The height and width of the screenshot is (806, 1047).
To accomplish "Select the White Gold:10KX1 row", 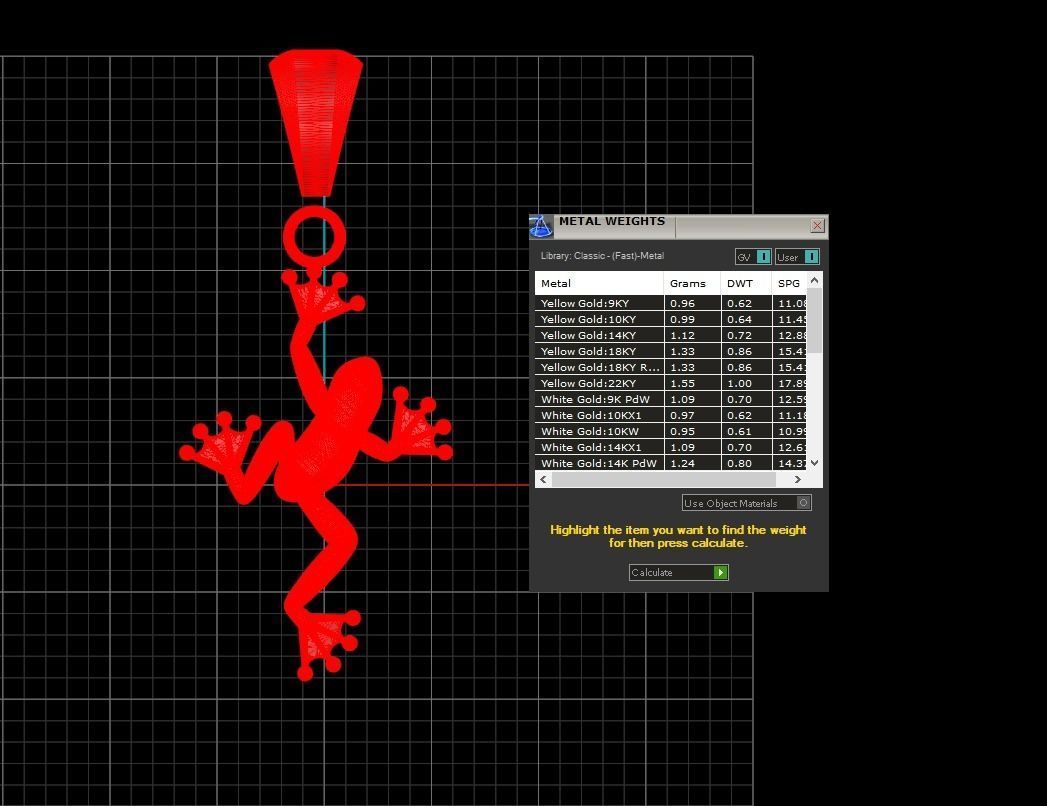I will pos(670,415).
